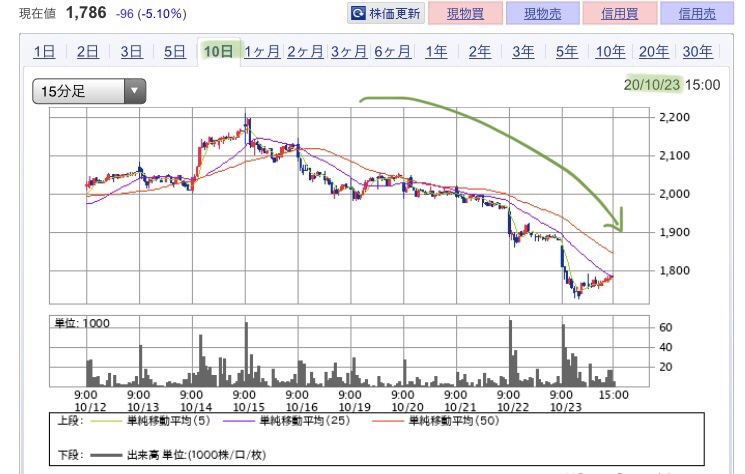Switch chart to 1ヶ月 range
Image resolution: width=745 pixels, height=474 pixels.
pyautogui.click(x=262, y=52)
